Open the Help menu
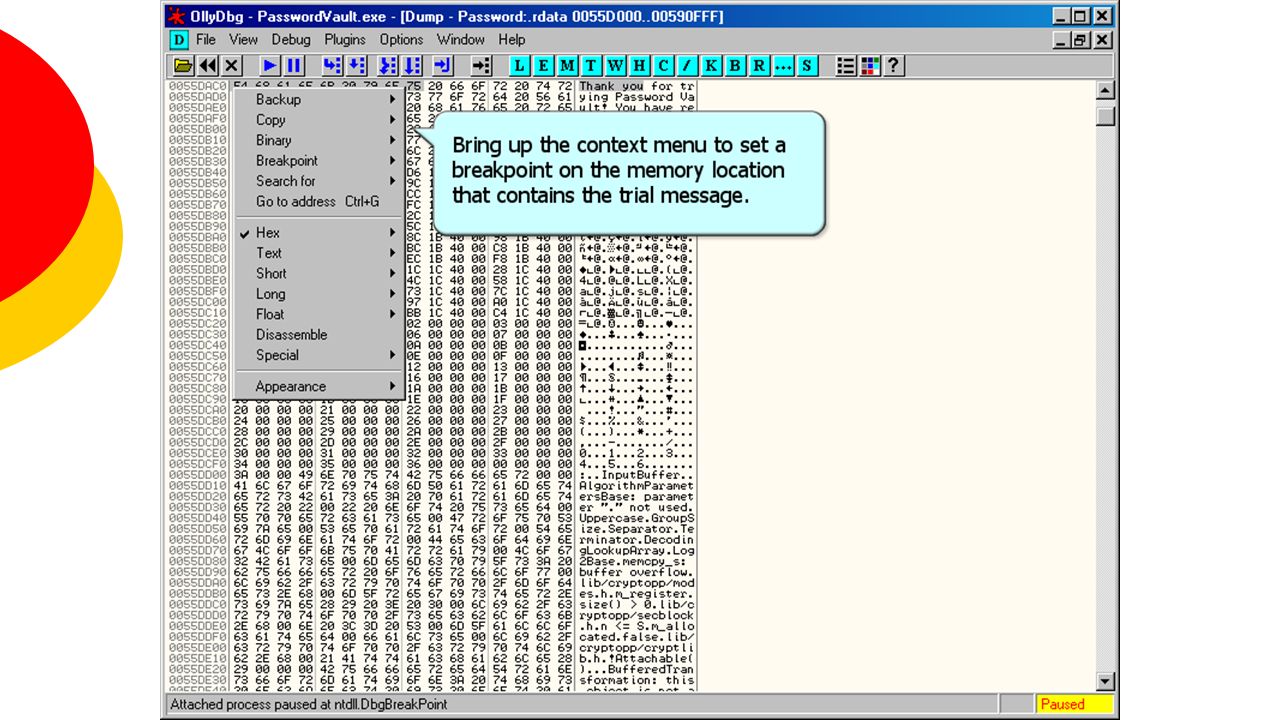 (x=512, y=40)
